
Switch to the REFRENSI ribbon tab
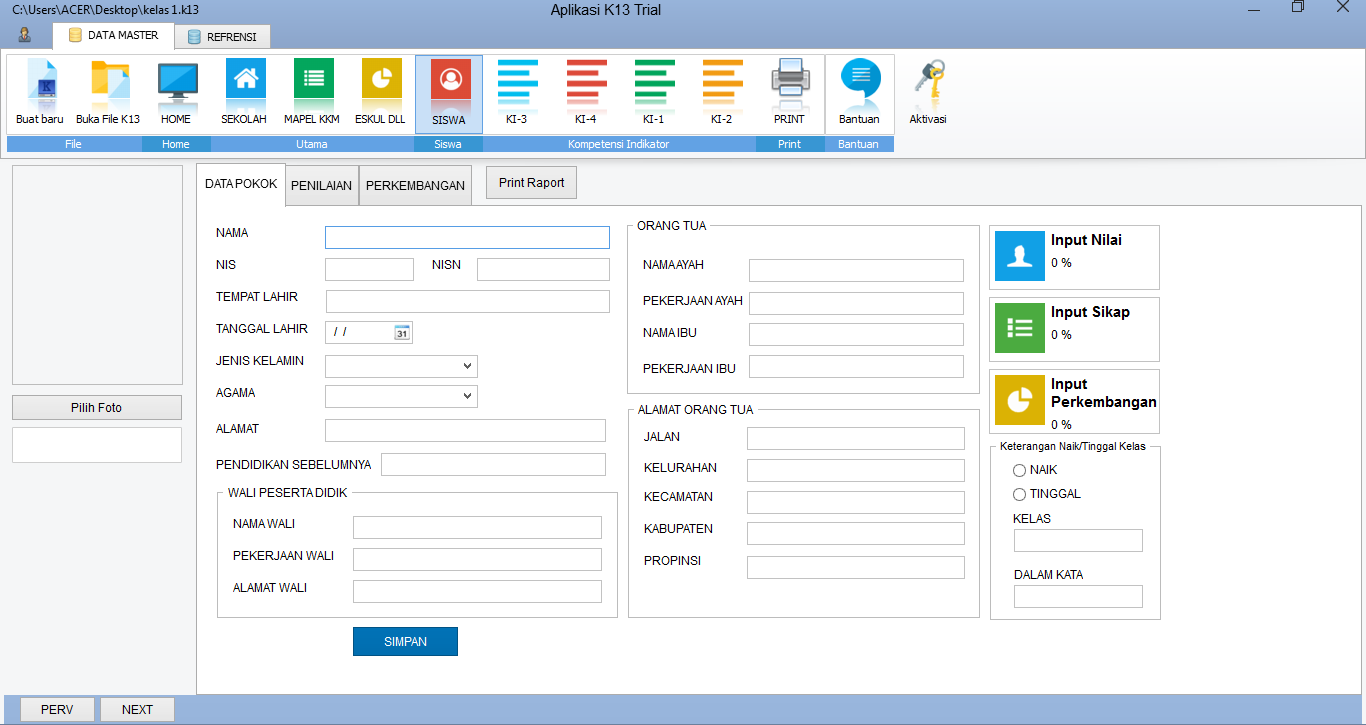point(222,37)
